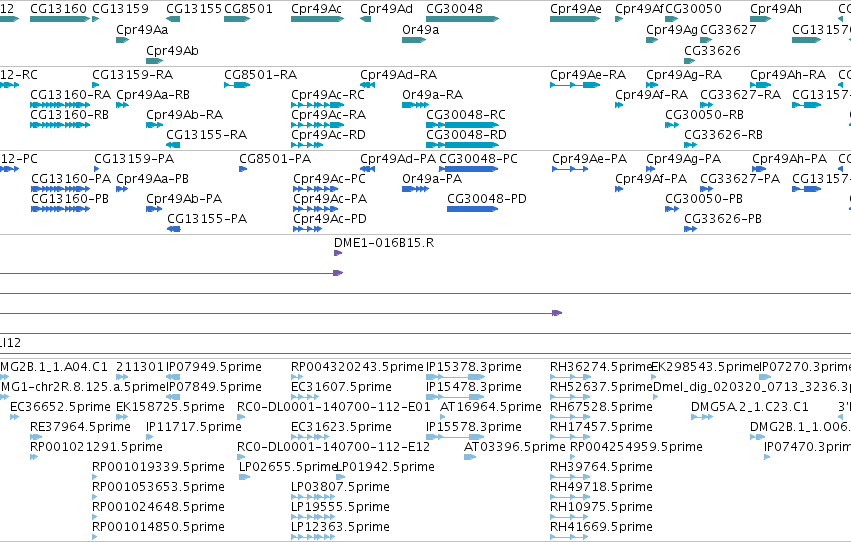Select the CG33627 gene label
The height and width of the screenshot is (542, 851).
[728, 30]
